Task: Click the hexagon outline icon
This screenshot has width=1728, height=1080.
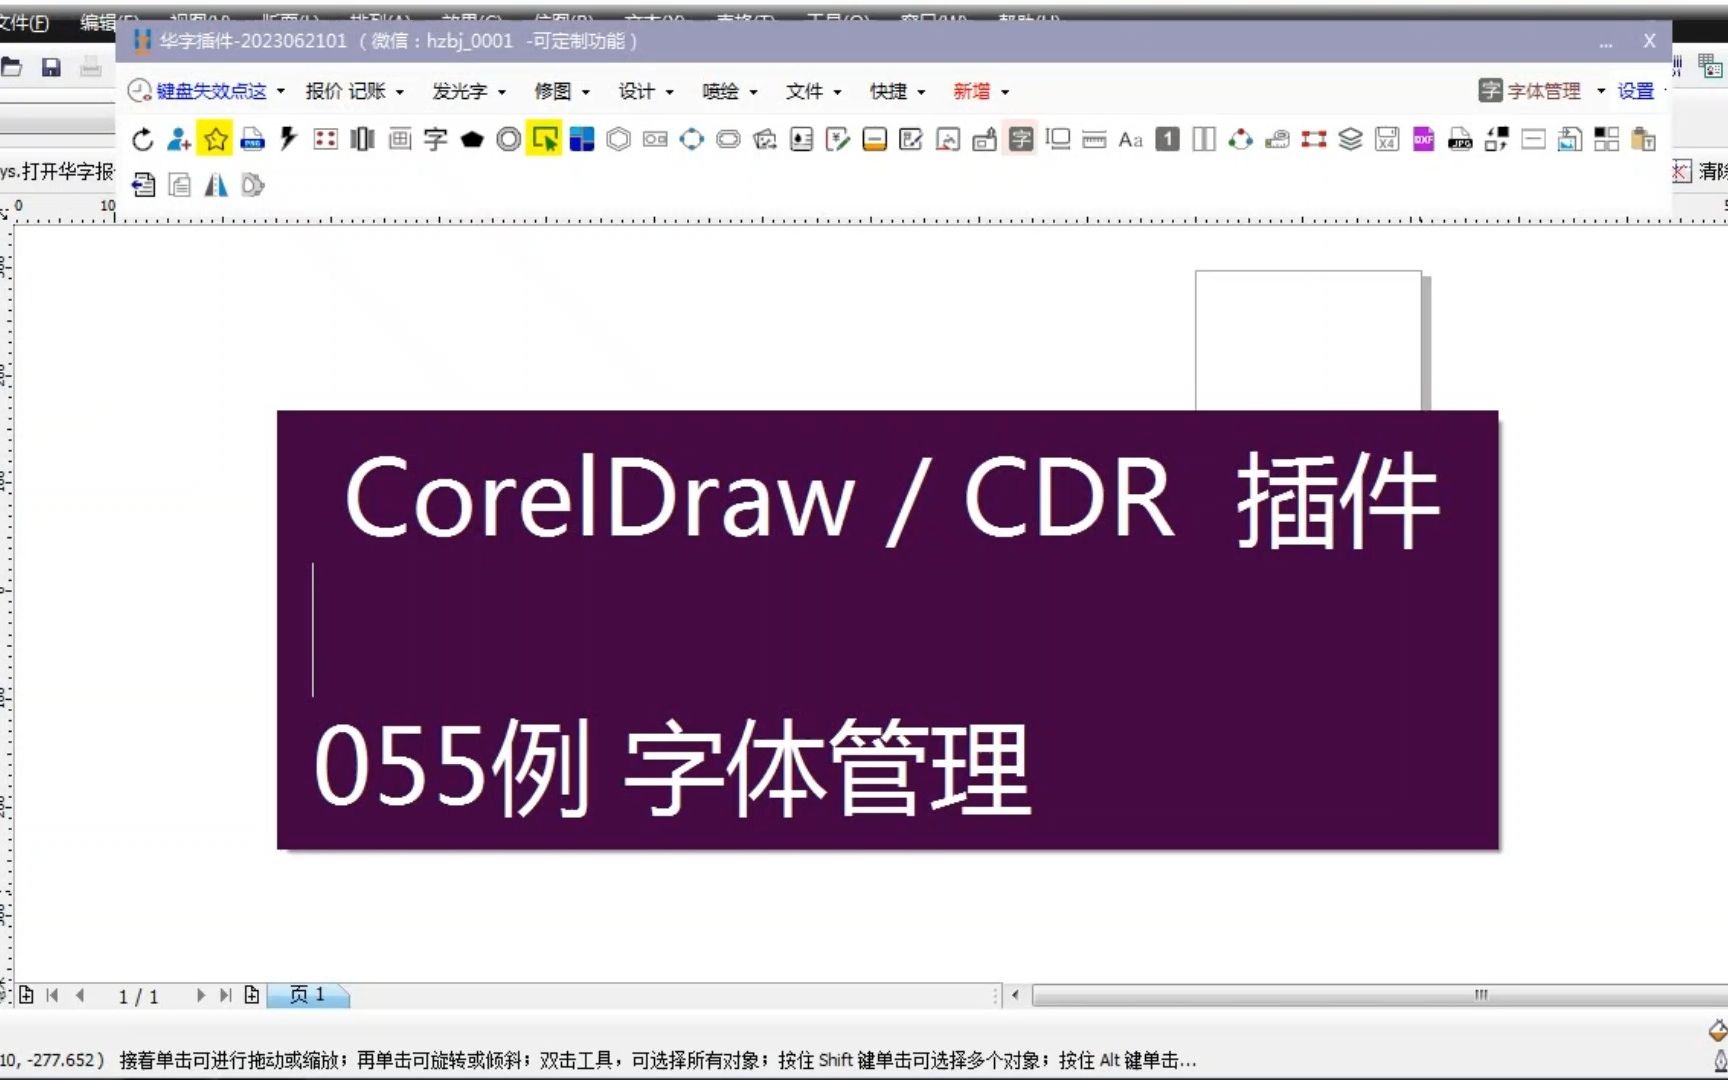Action: tap(618, 139)
